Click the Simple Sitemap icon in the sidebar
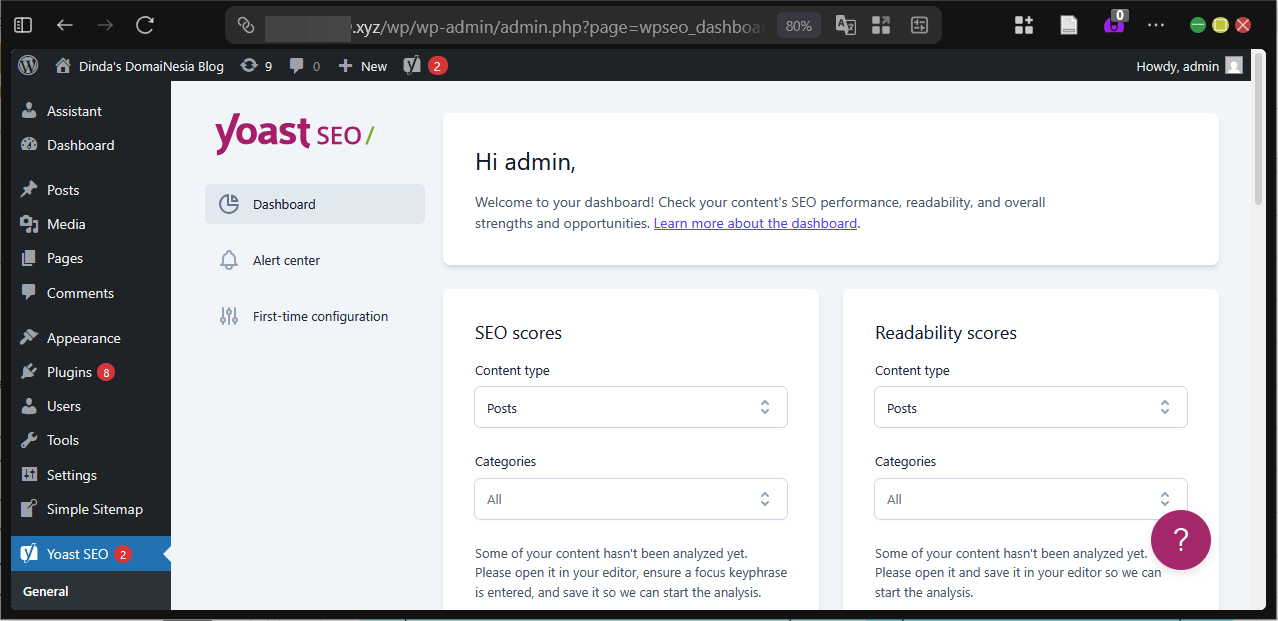Image resolution: width=1278 pixels, height=621 pixels. (27, 509)
